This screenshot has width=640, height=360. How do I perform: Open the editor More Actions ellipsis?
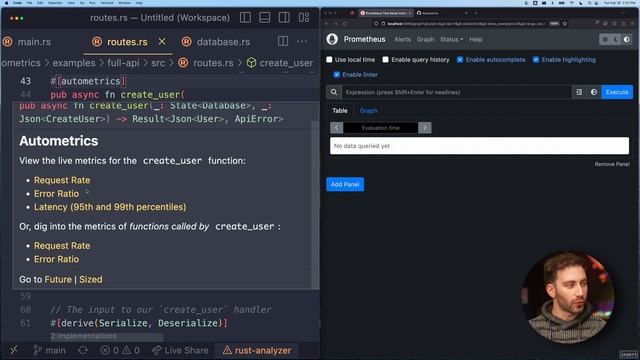[302, 41]
